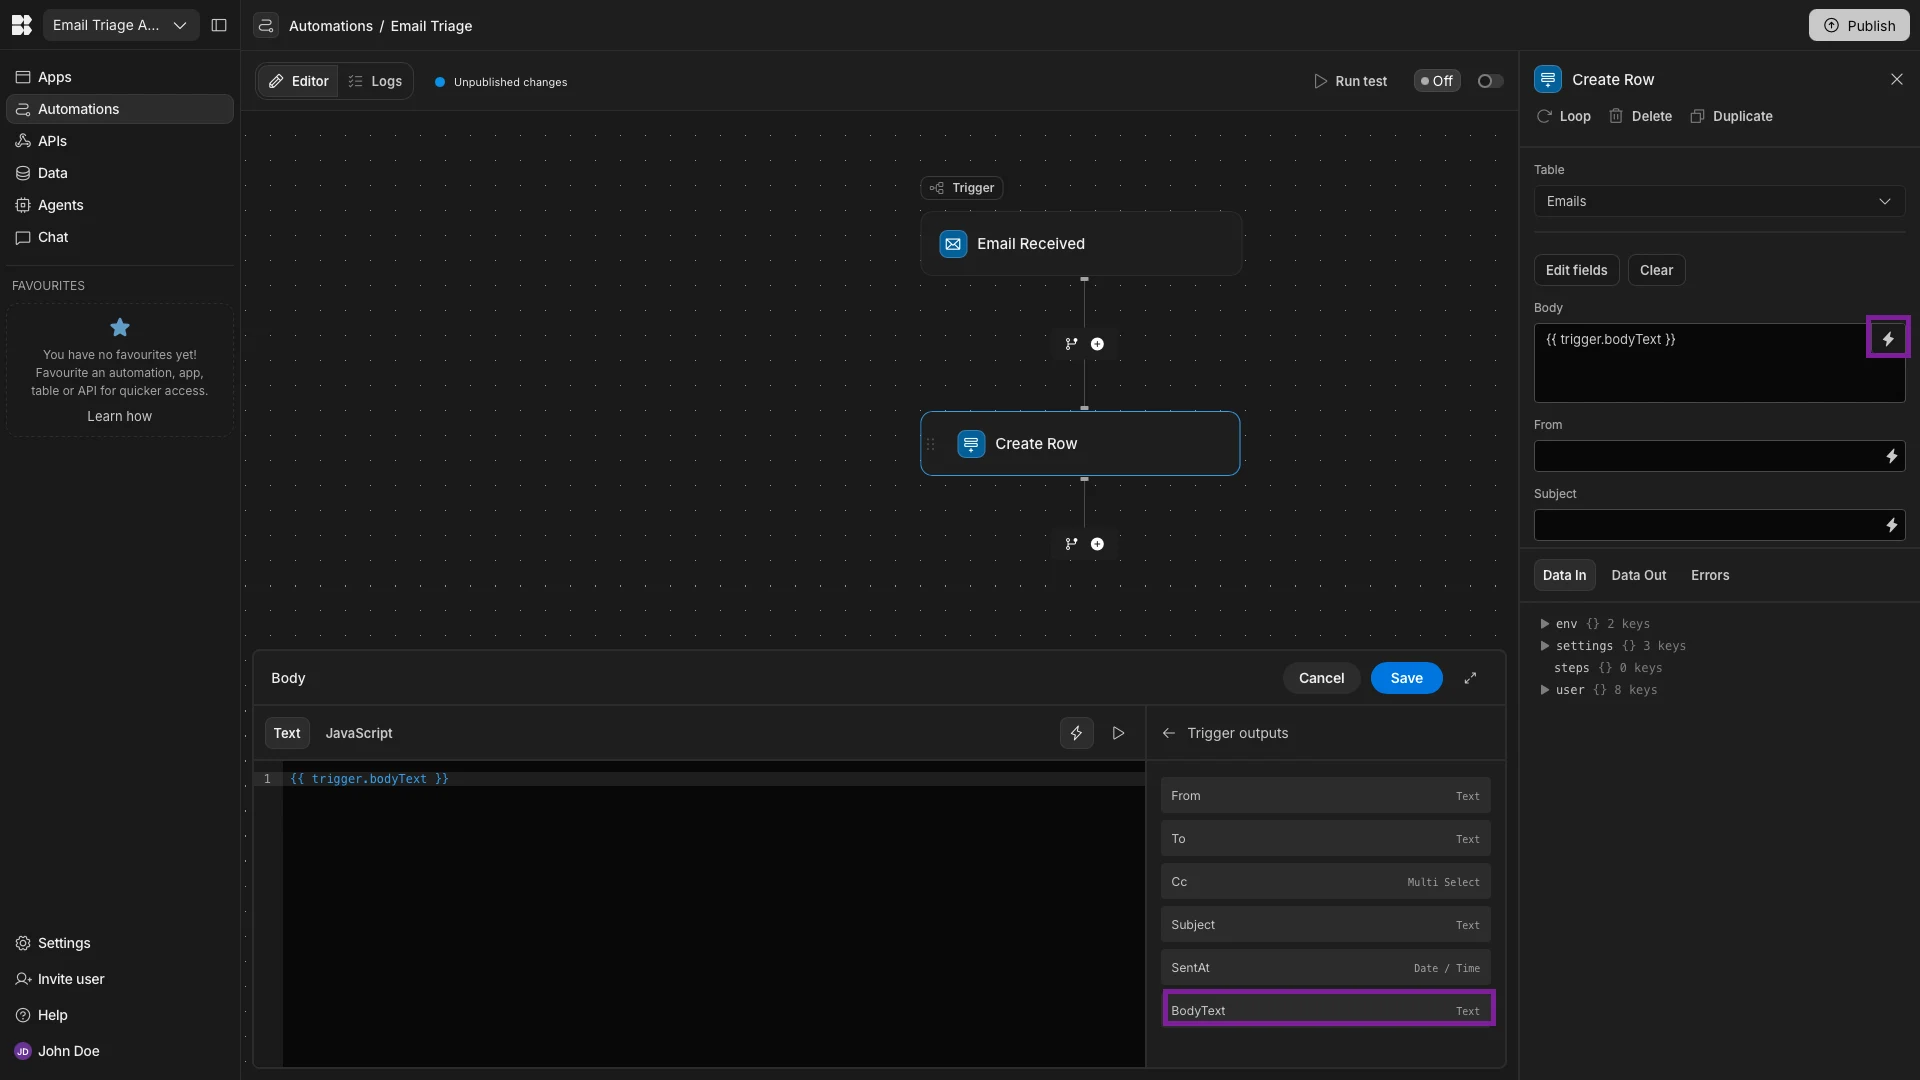
Task: Collapse the left sidebar panel
Action: tap(219, 25)
